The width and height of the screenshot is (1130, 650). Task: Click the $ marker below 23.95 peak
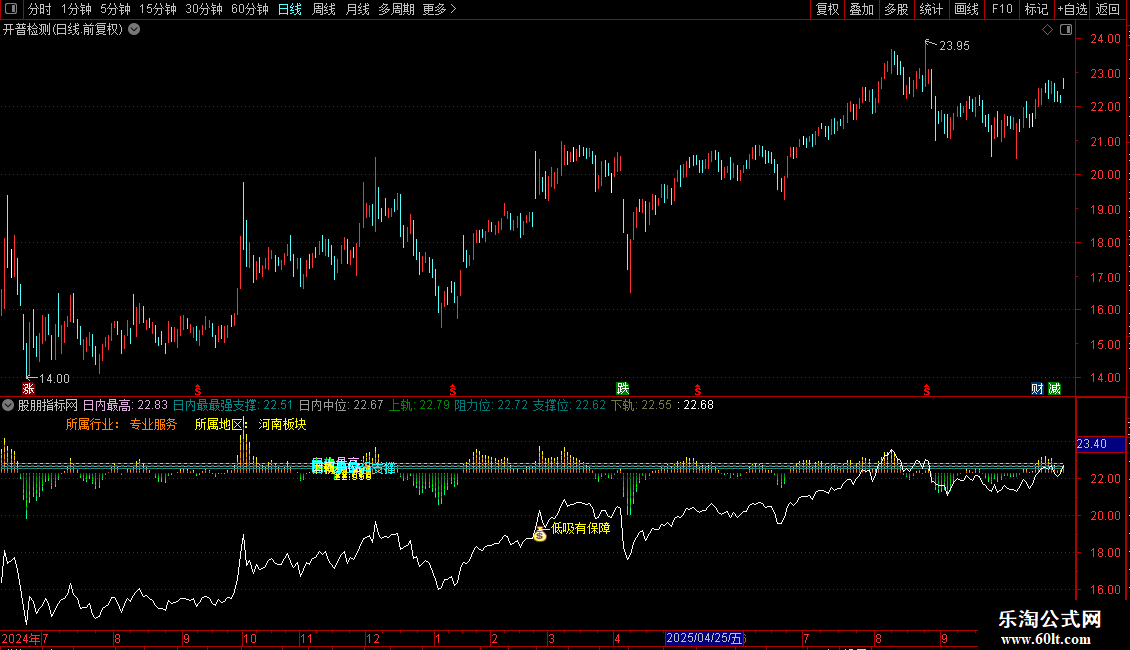point(927,390)
